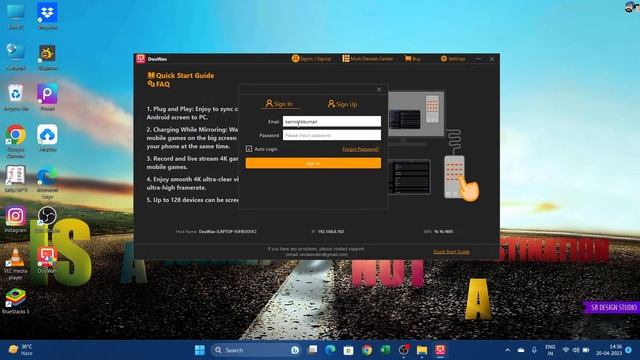Viewport: 640px width, 360px height.
Task: Click the DouWan logo in title bar
Action: 141,59
